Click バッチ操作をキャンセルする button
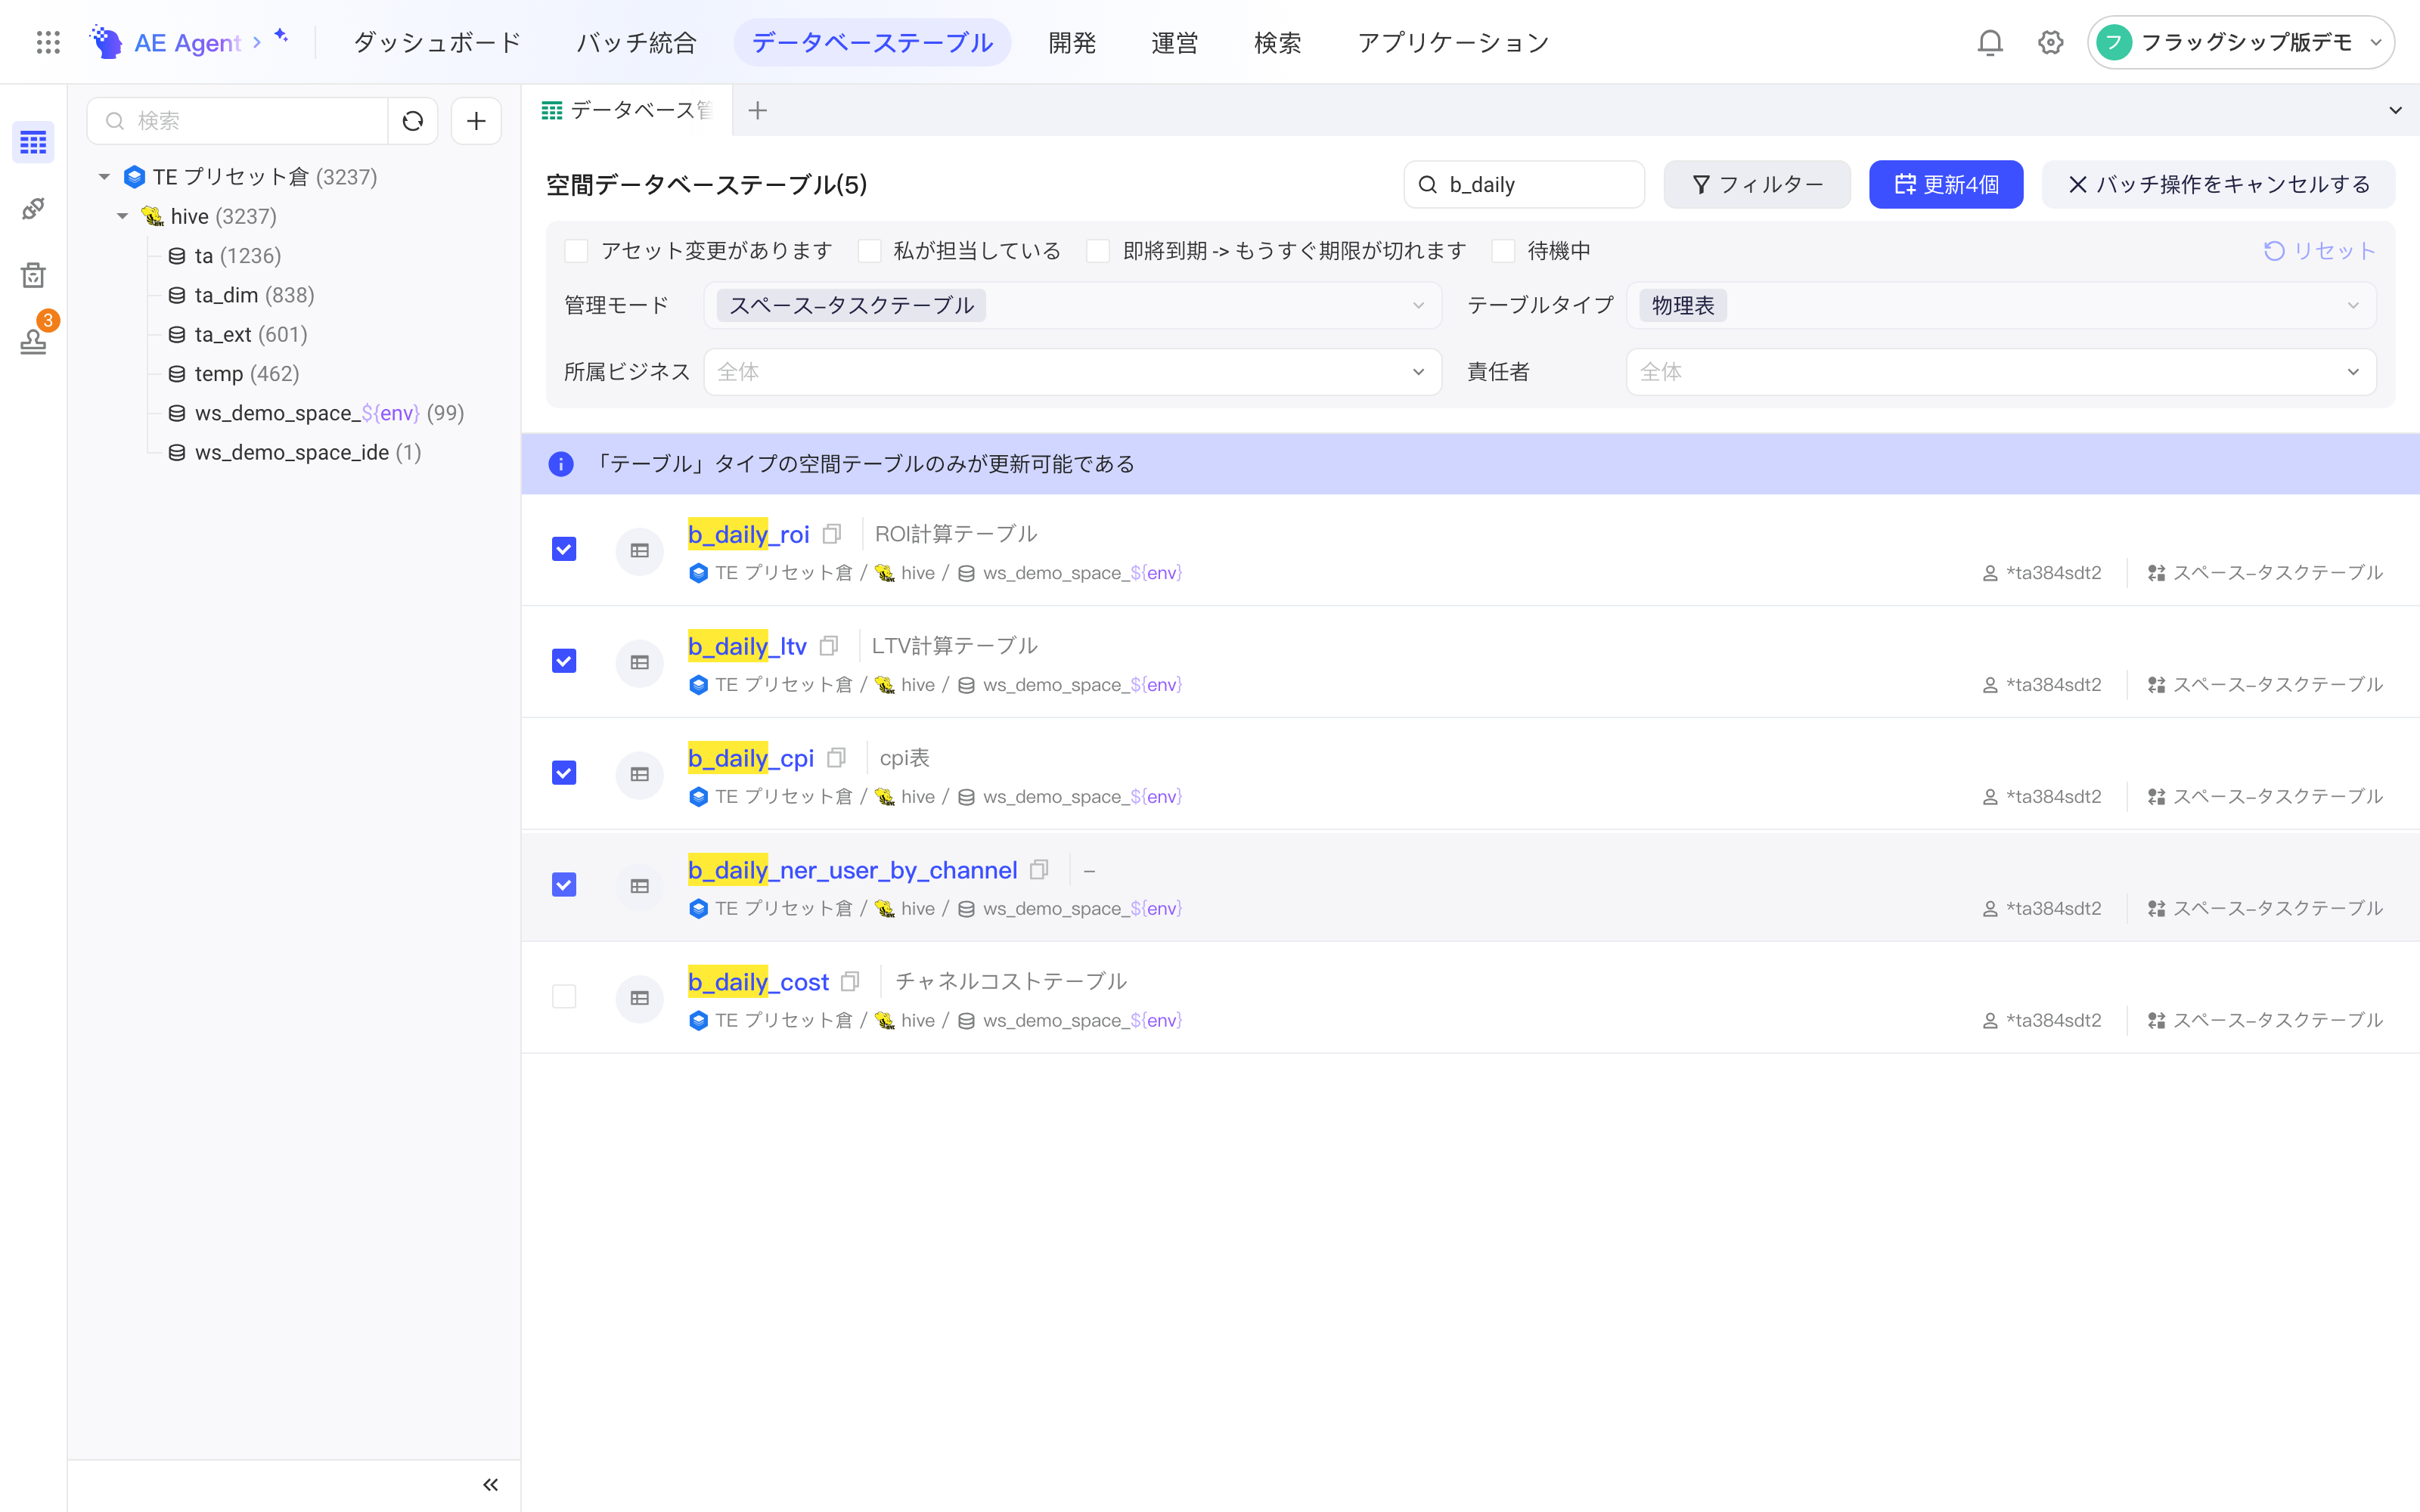Screen dimensions: 2420x1512 2218,184
